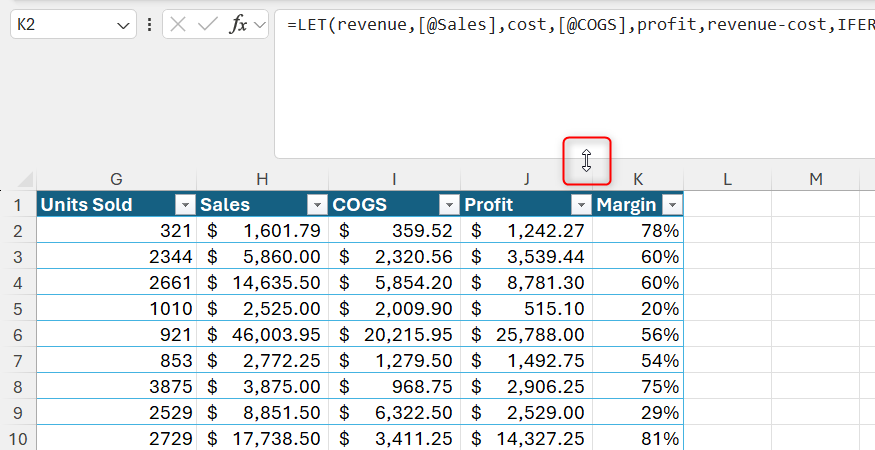Select column I header
Viewport: 875px width, 450px height.
point(394,179)
